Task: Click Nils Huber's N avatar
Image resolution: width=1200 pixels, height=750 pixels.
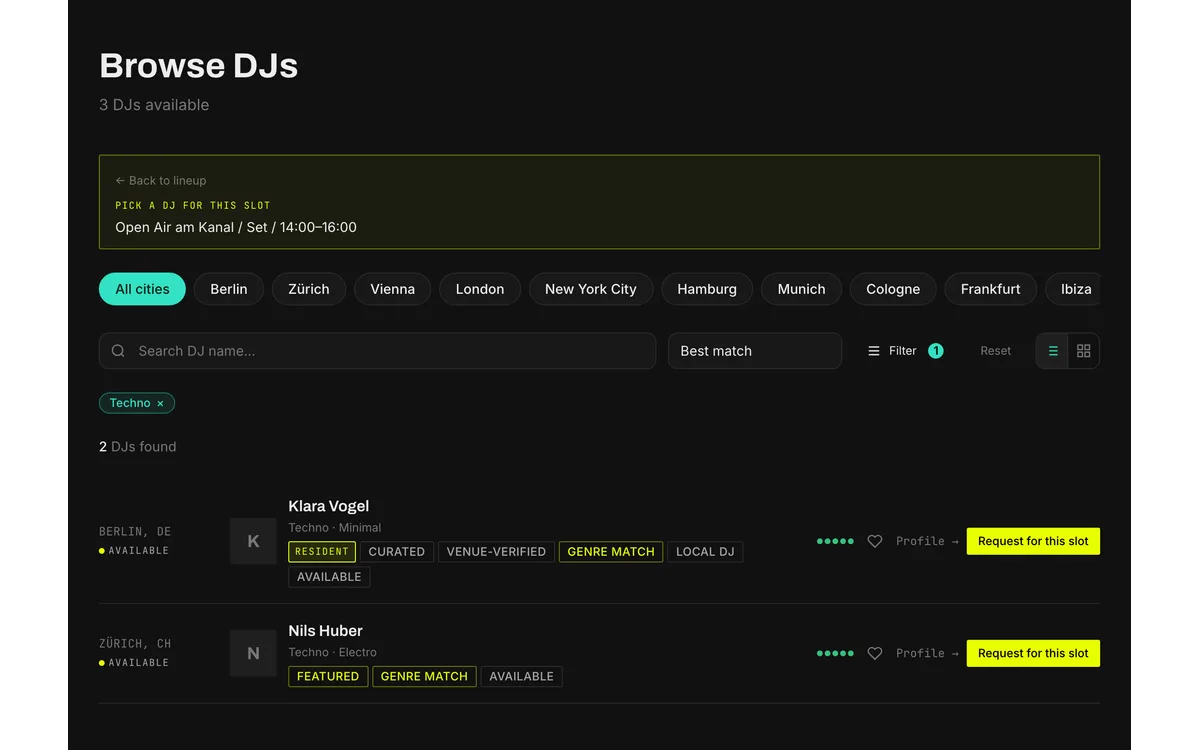Action: point(253,653)
